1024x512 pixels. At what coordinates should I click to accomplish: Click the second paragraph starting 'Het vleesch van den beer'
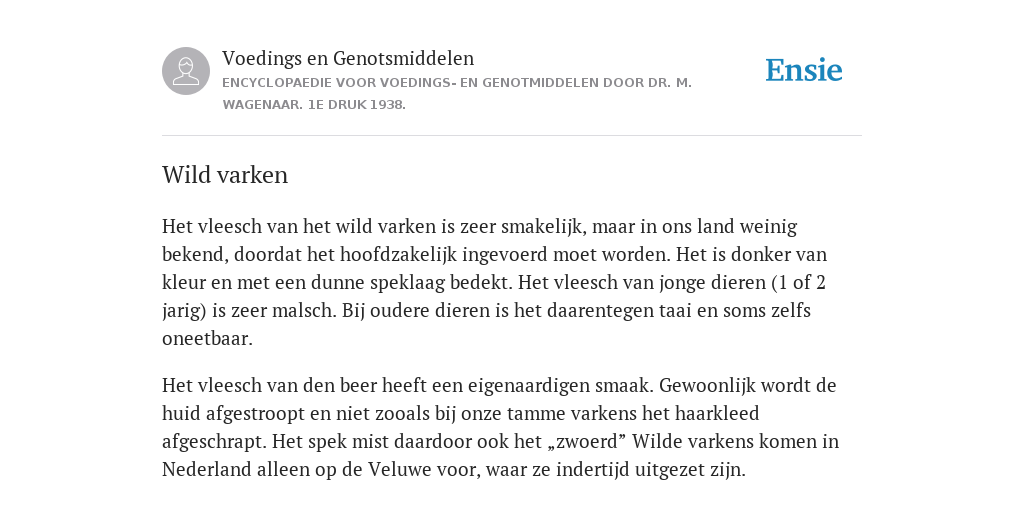click(500, 427)
